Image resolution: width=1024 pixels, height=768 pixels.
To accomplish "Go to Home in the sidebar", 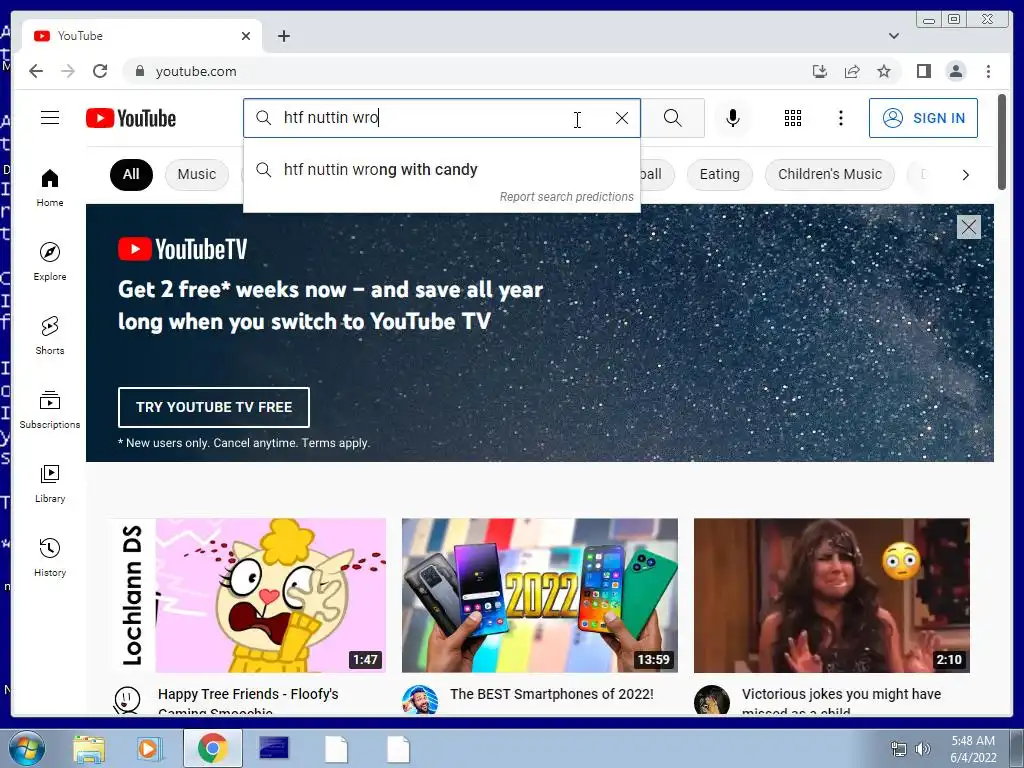I will pyautogui.click(x=50, y=188).
